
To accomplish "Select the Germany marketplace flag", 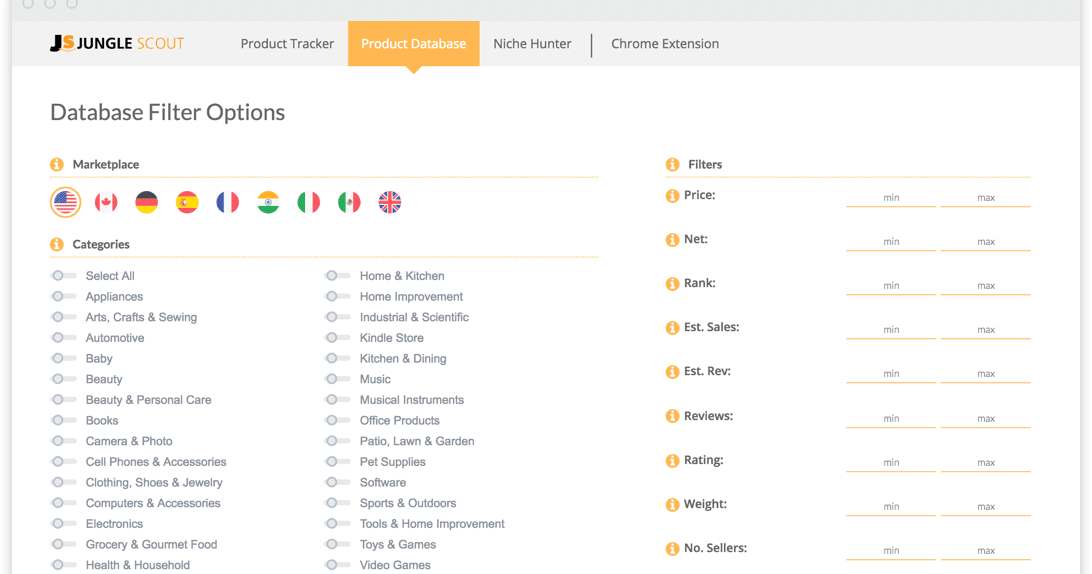I will point(146,203).
